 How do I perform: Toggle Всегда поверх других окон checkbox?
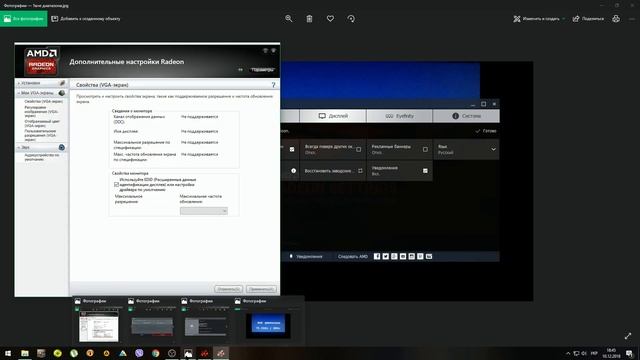point(358,149)
